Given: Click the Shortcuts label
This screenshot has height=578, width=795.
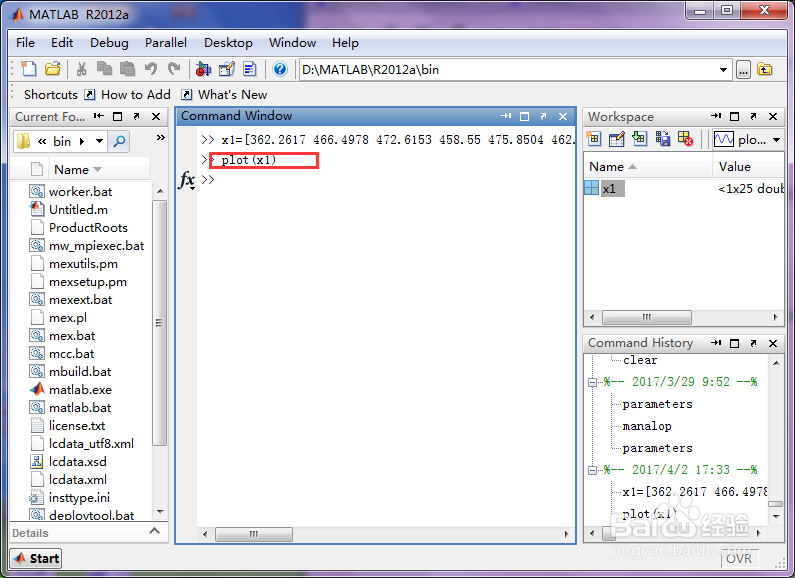Looking at the screenshot, I should tap(51, 95).
